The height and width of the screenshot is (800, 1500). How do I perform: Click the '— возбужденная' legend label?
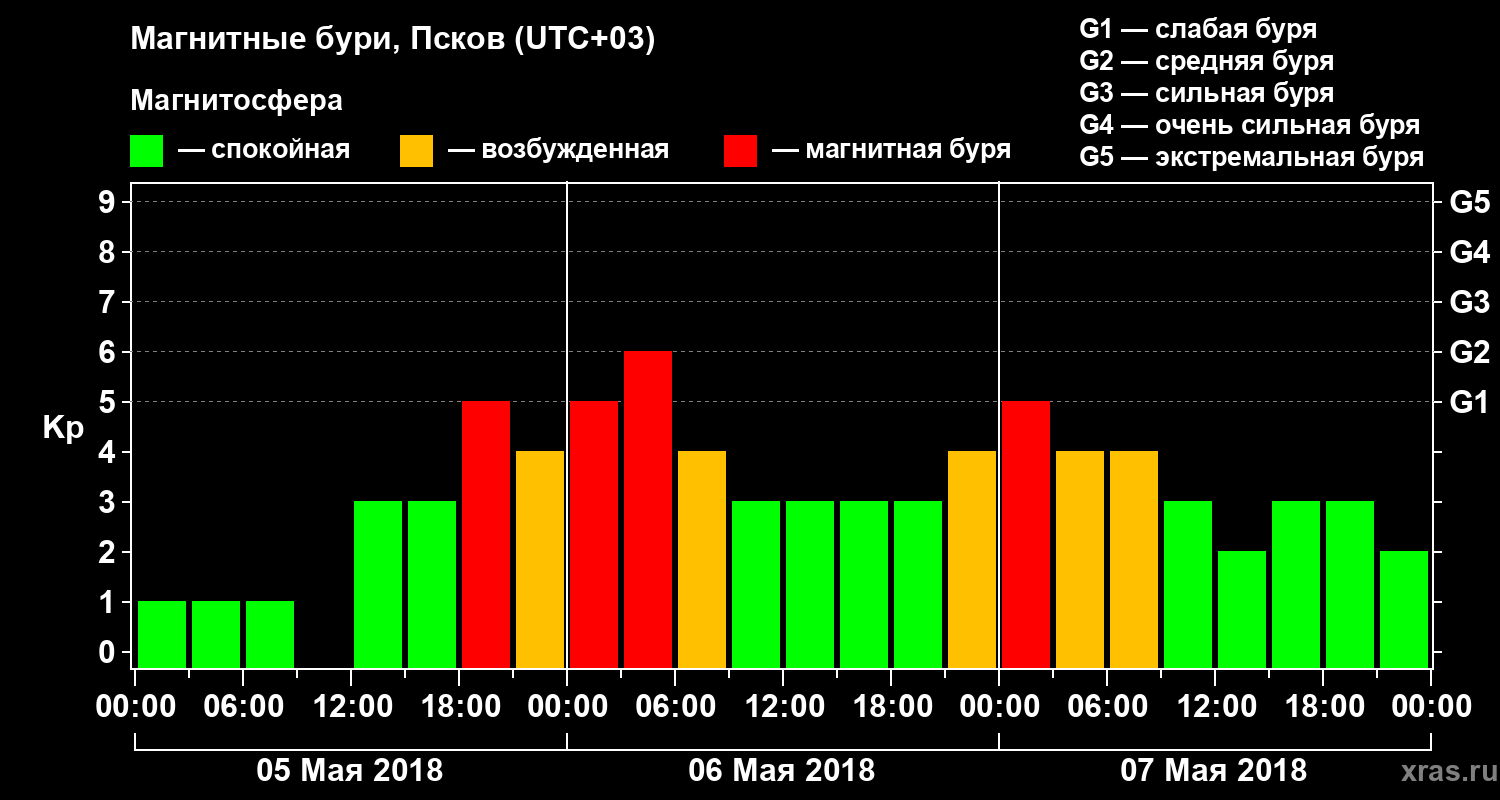558,151
